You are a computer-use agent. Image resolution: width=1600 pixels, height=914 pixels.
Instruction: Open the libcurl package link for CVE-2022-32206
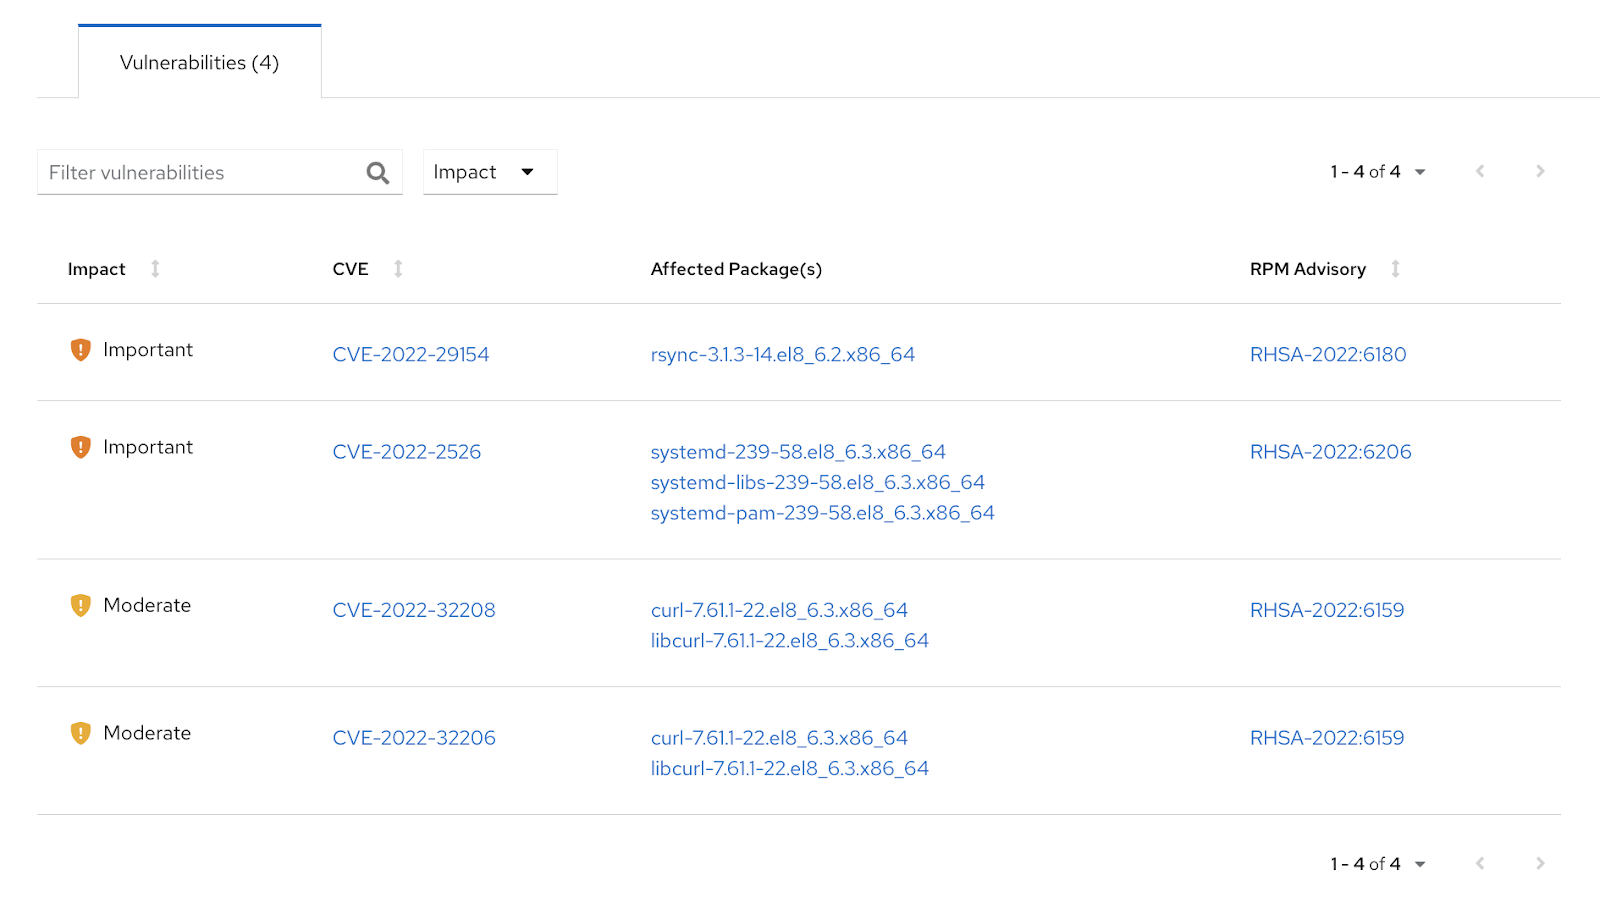[788, 768]
